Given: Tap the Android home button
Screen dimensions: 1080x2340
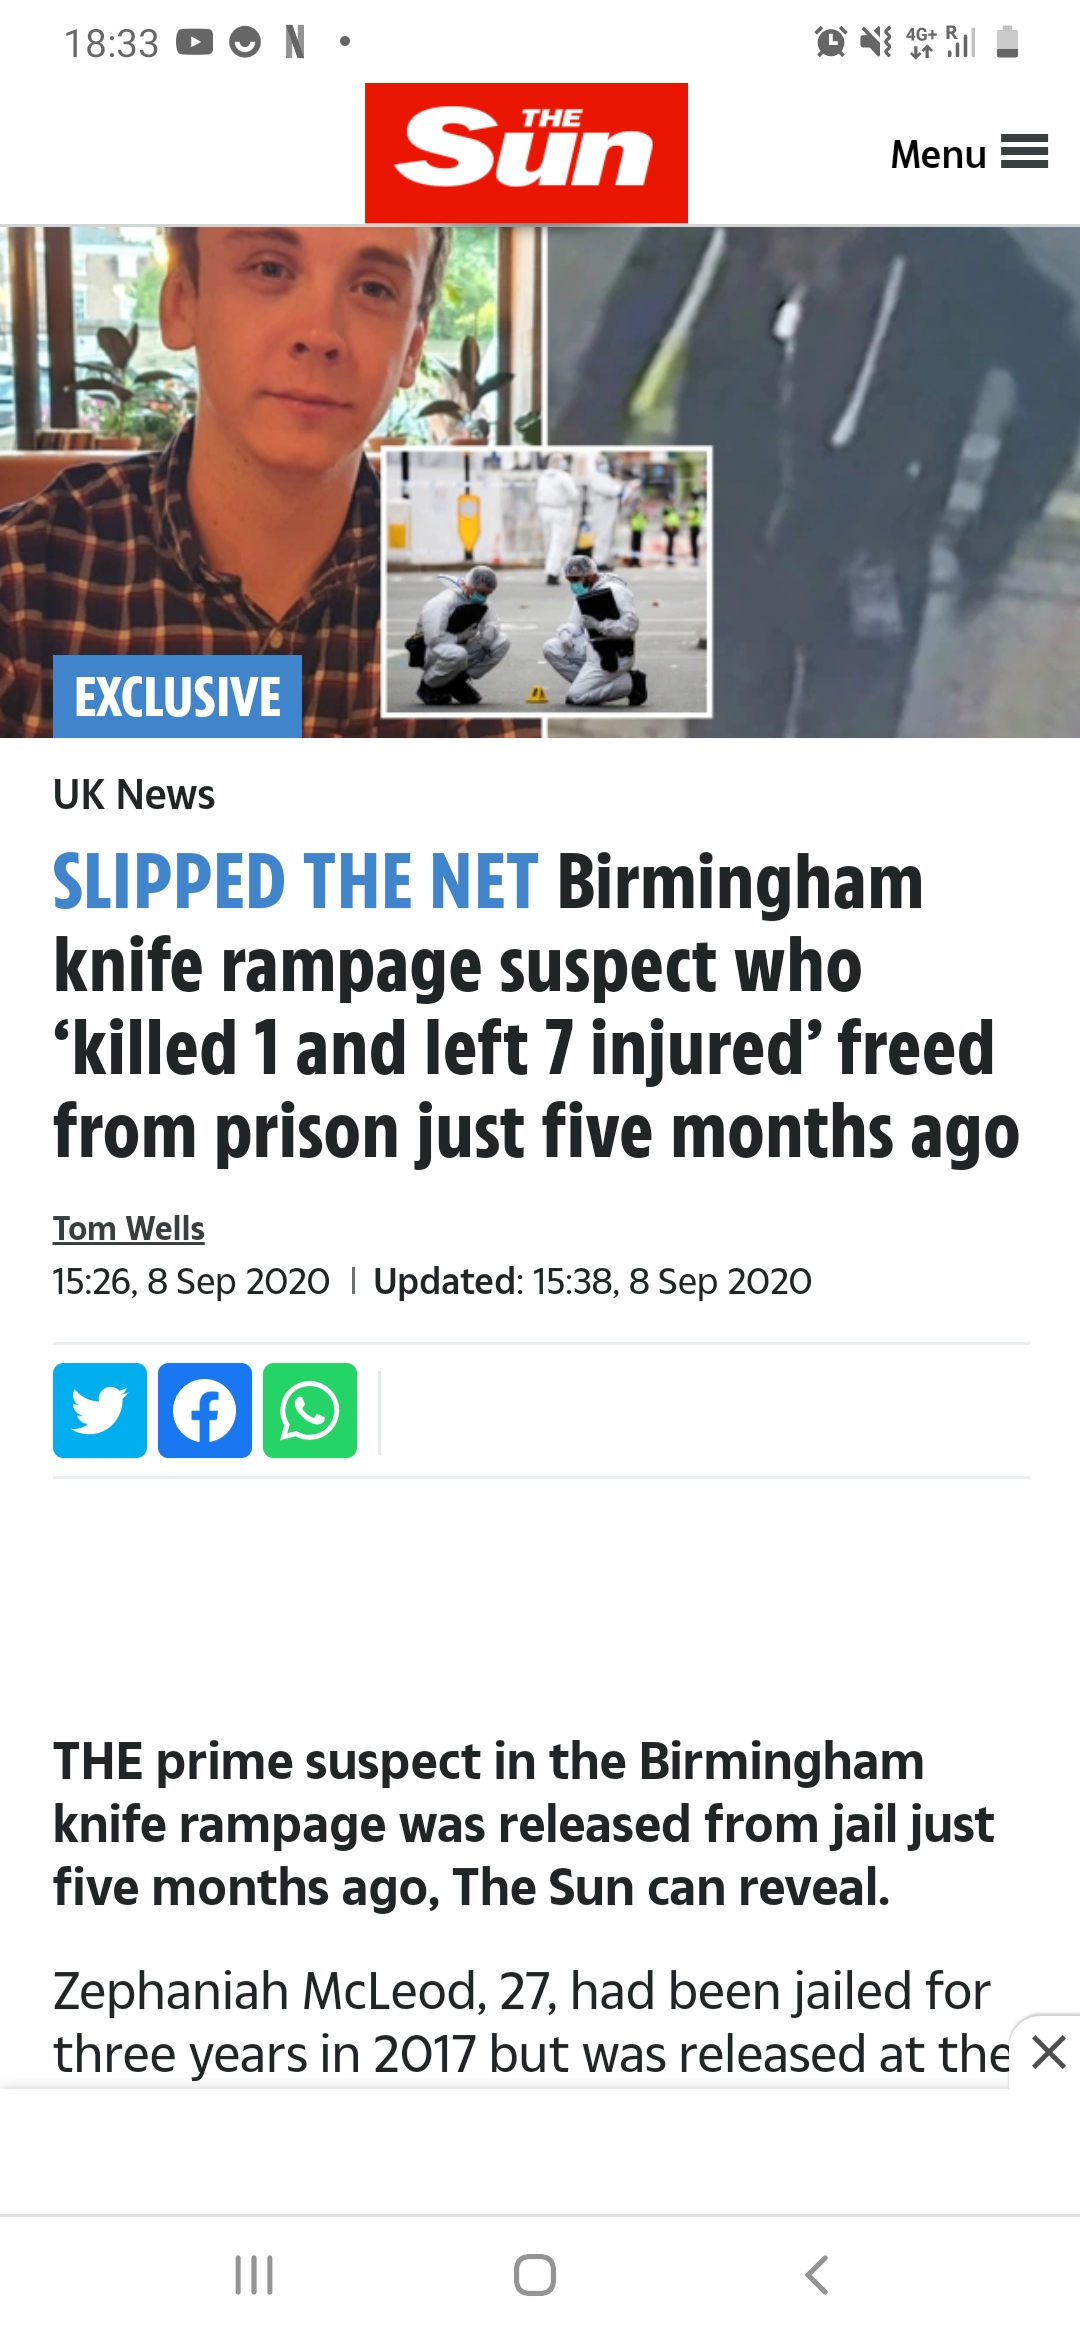Looking at the screenshot, I should pos(535,2275).
